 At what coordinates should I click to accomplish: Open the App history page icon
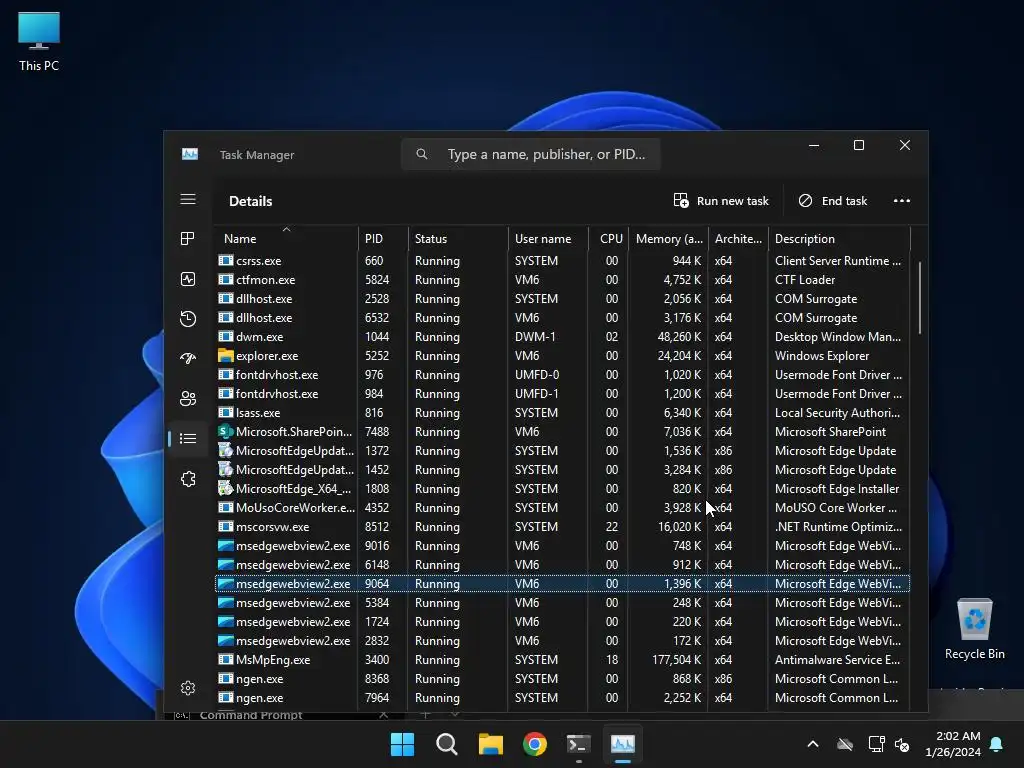pyautogui.click(x=188, y=319)
